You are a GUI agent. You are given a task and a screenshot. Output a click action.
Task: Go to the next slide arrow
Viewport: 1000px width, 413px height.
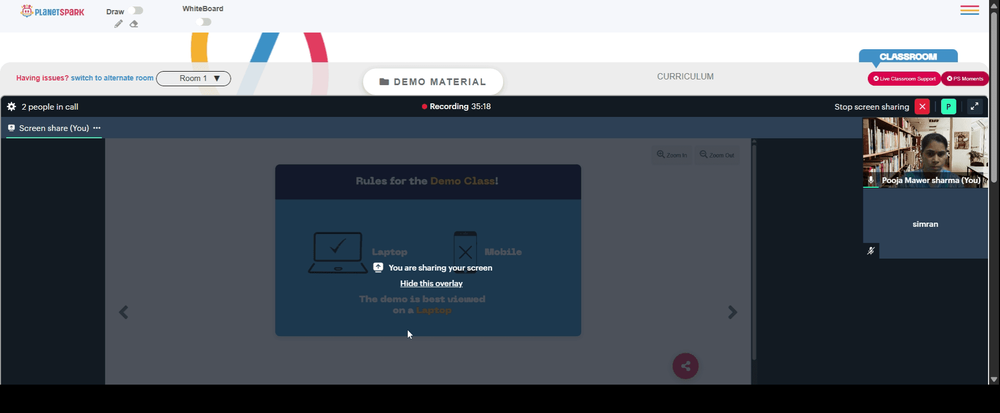coord(733,312)
